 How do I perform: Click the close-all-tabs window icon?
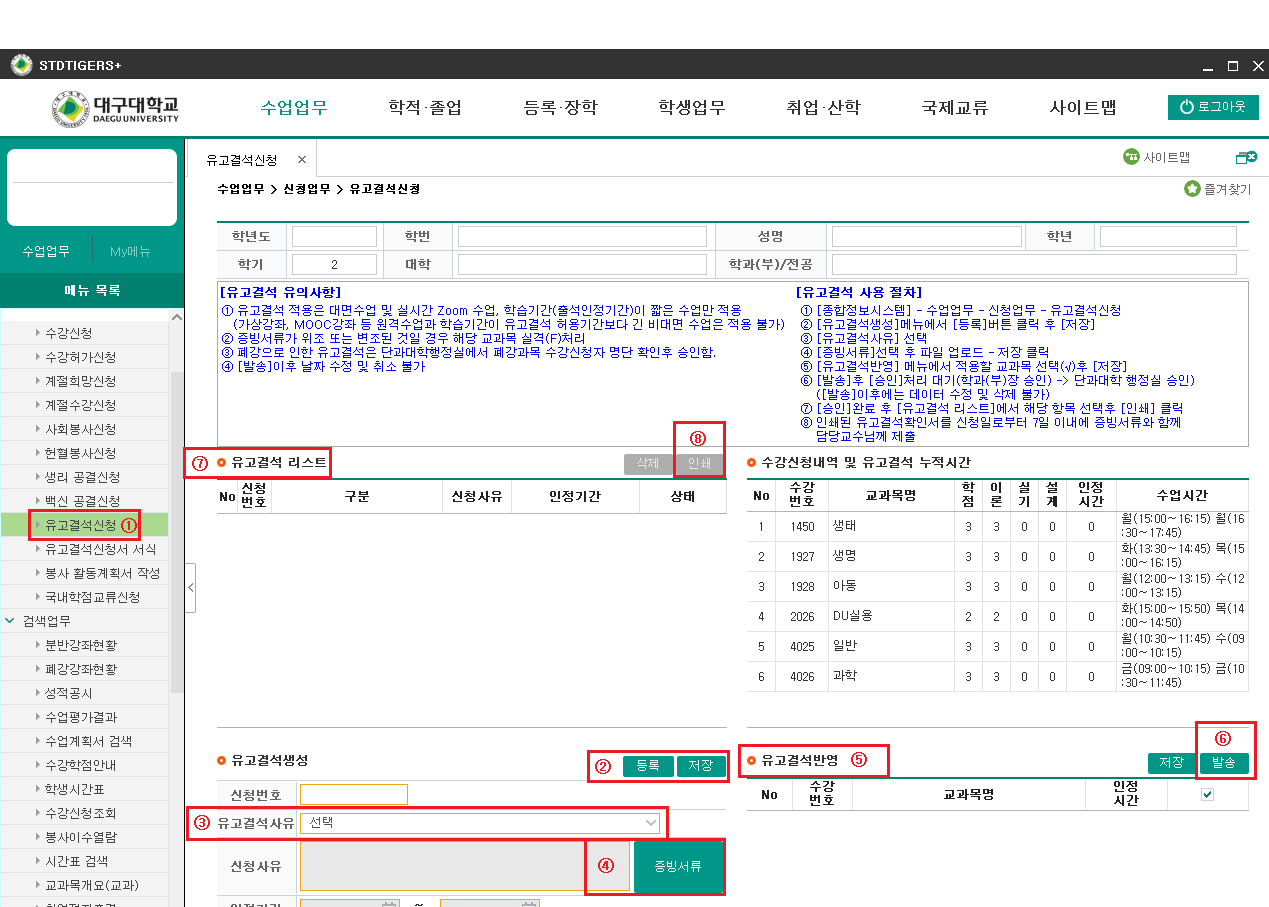tap(1246, 157)
